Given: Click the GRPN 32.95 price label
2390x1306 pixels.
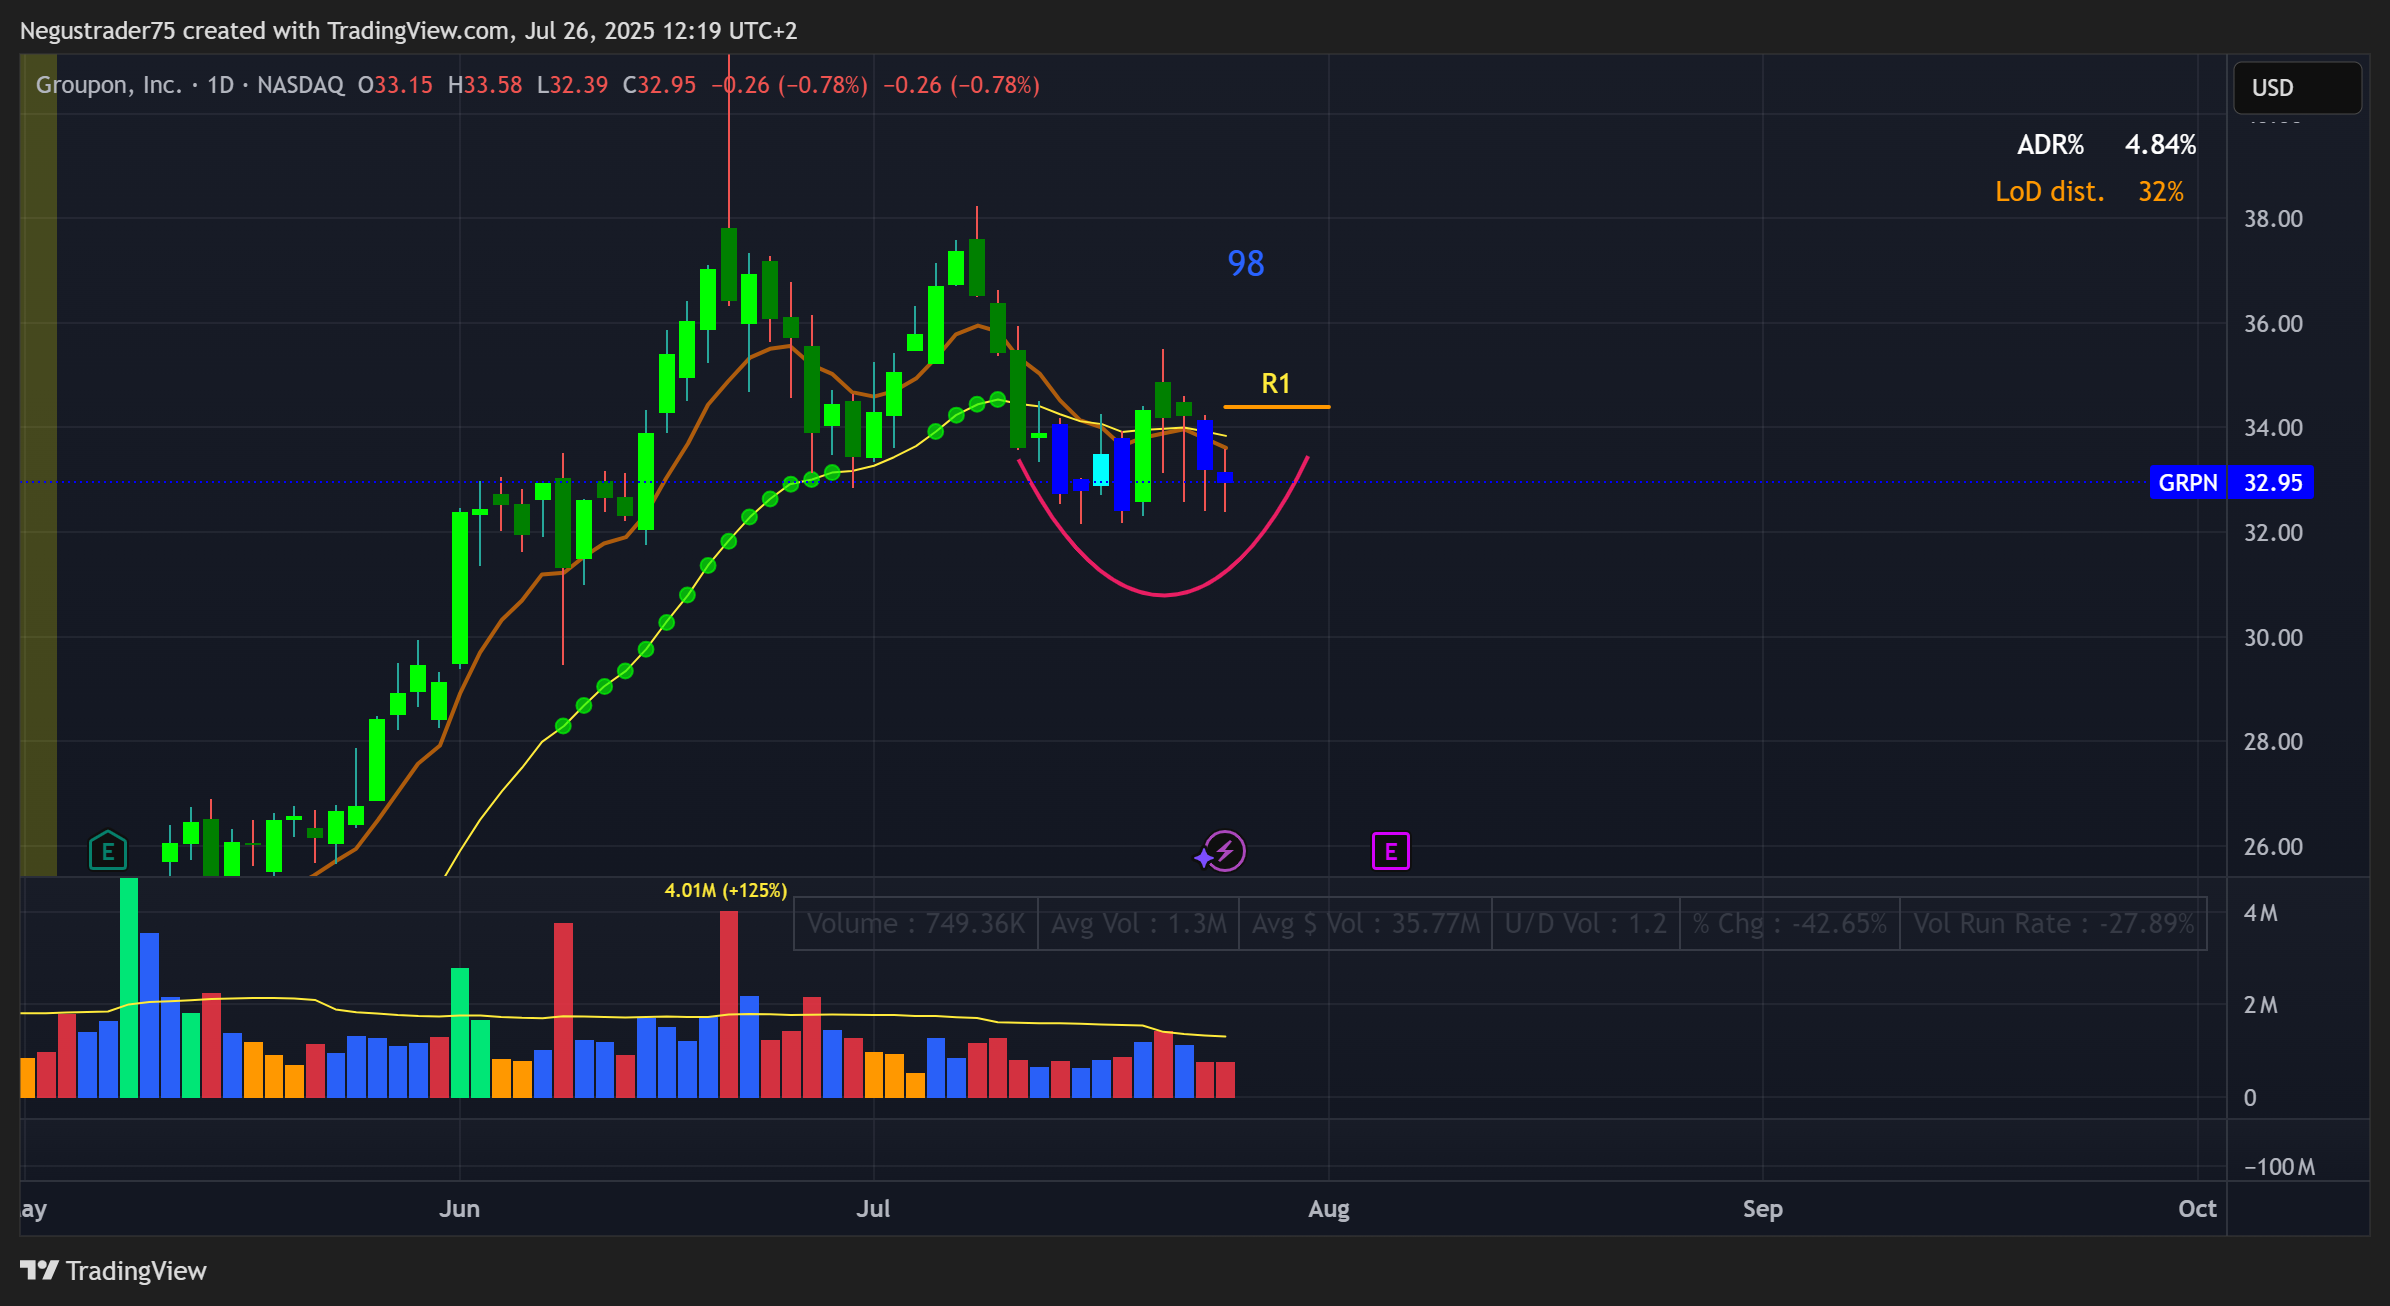Looking at the screenshot, I should (2231, 483).
